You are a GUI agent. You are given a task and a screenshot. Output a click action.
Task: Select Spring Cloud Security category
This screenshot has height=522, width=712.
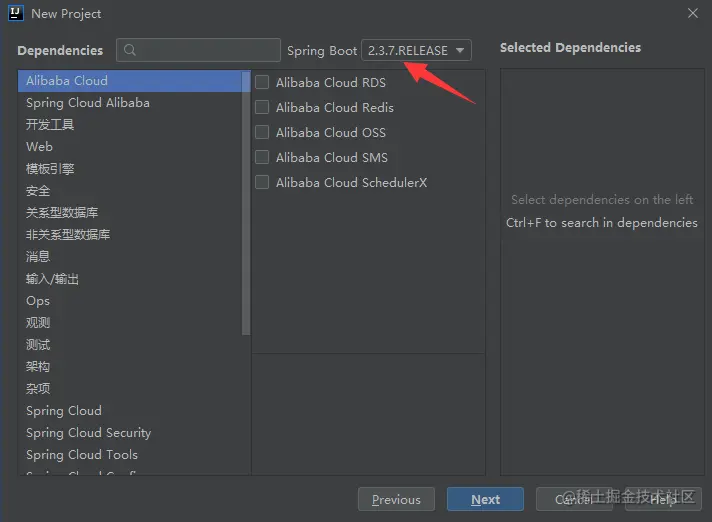pyautogui.click(x=88, y=432)
